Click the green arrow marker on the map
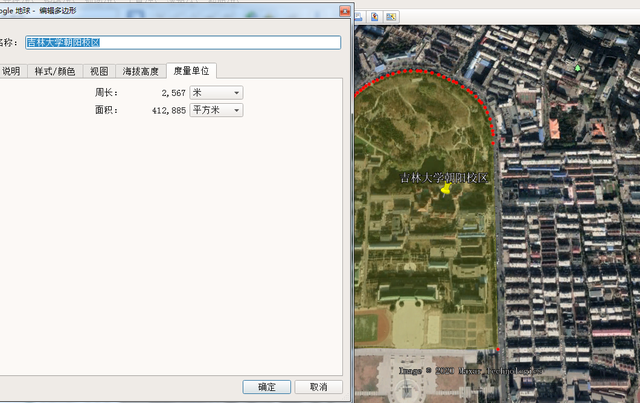 tap(577, 68)
